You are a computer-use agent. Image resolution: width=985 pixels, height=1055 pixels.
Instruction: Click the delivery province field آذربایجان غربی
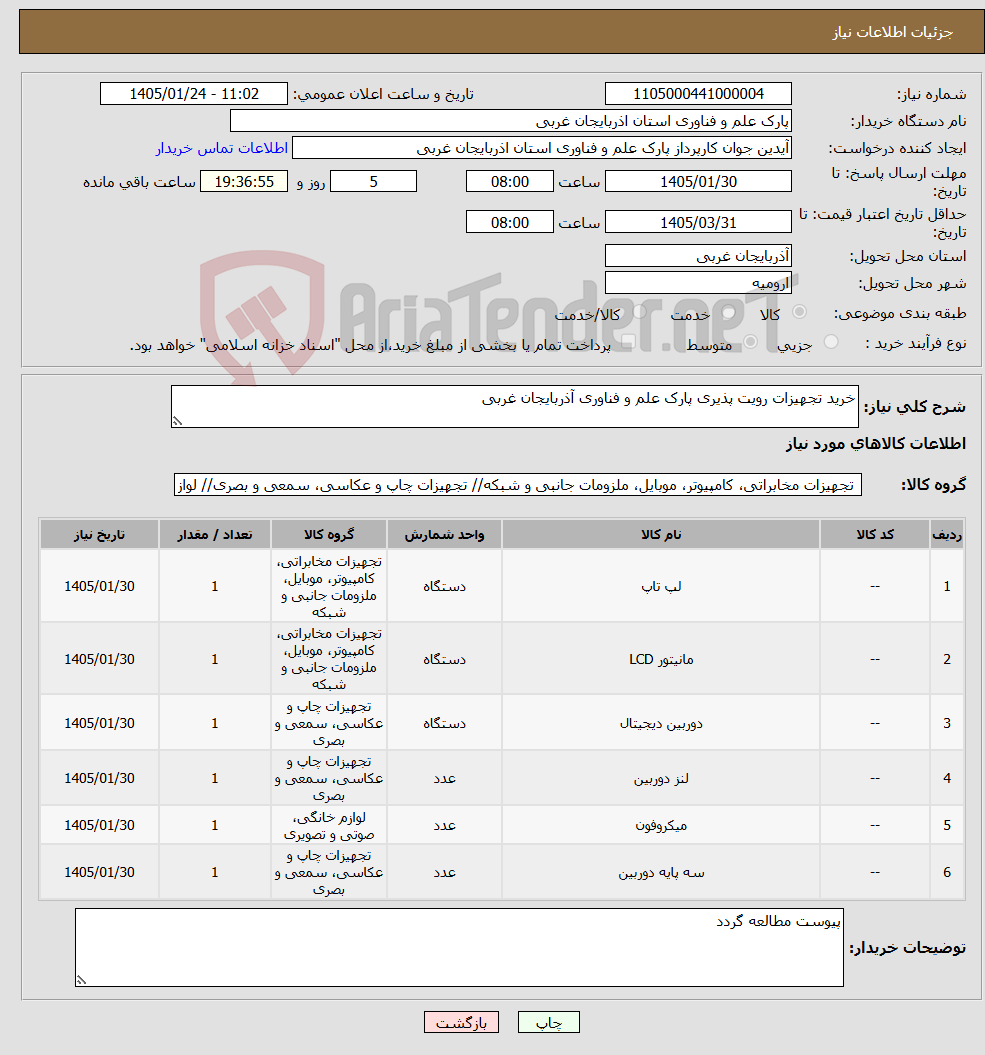click(x=698, y=256)
